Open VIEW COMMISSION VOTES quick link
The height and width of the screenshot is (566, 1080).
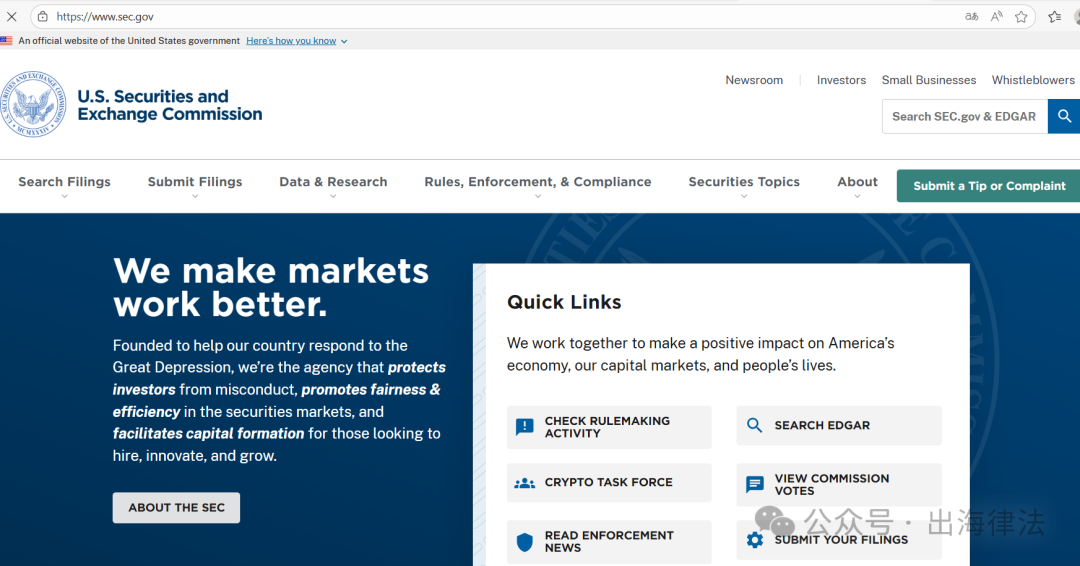pos(839,485)
